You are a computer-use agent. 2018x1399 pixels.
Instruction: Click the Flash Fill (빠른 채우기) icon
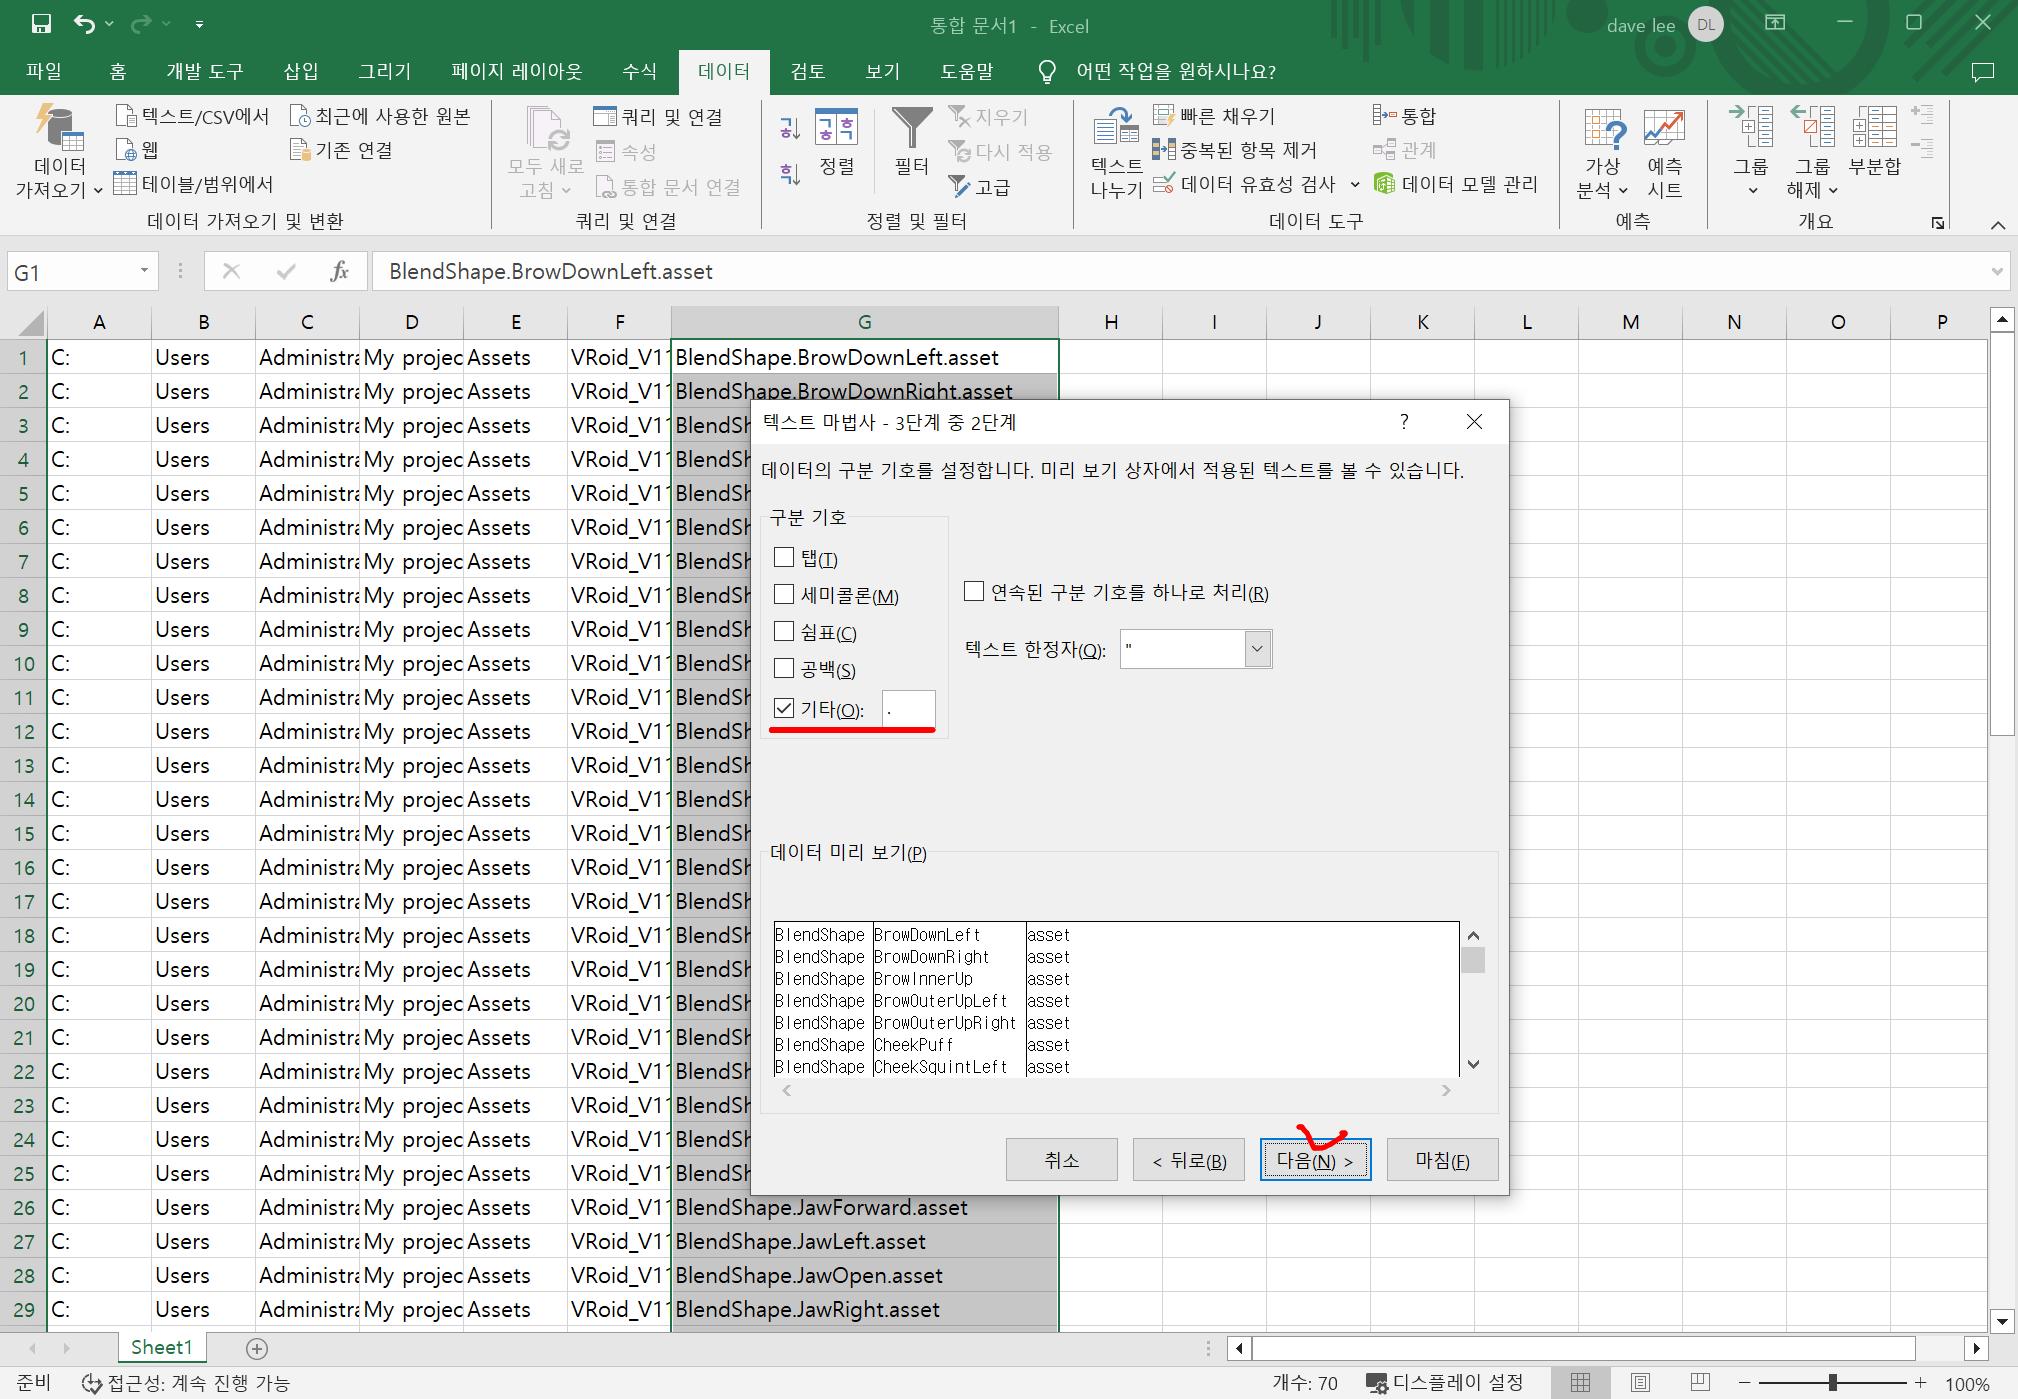1163,116
